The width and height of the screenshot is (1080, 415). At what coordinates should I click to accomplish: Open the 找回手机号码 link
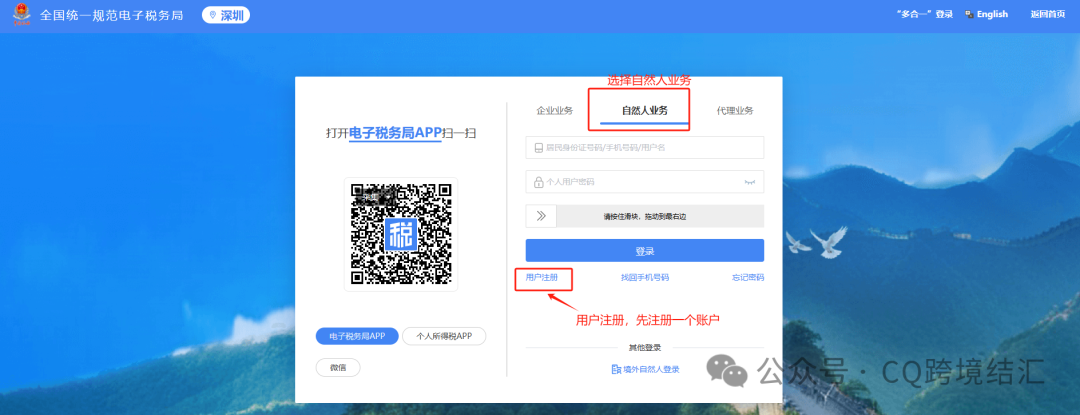coord(644,277)
